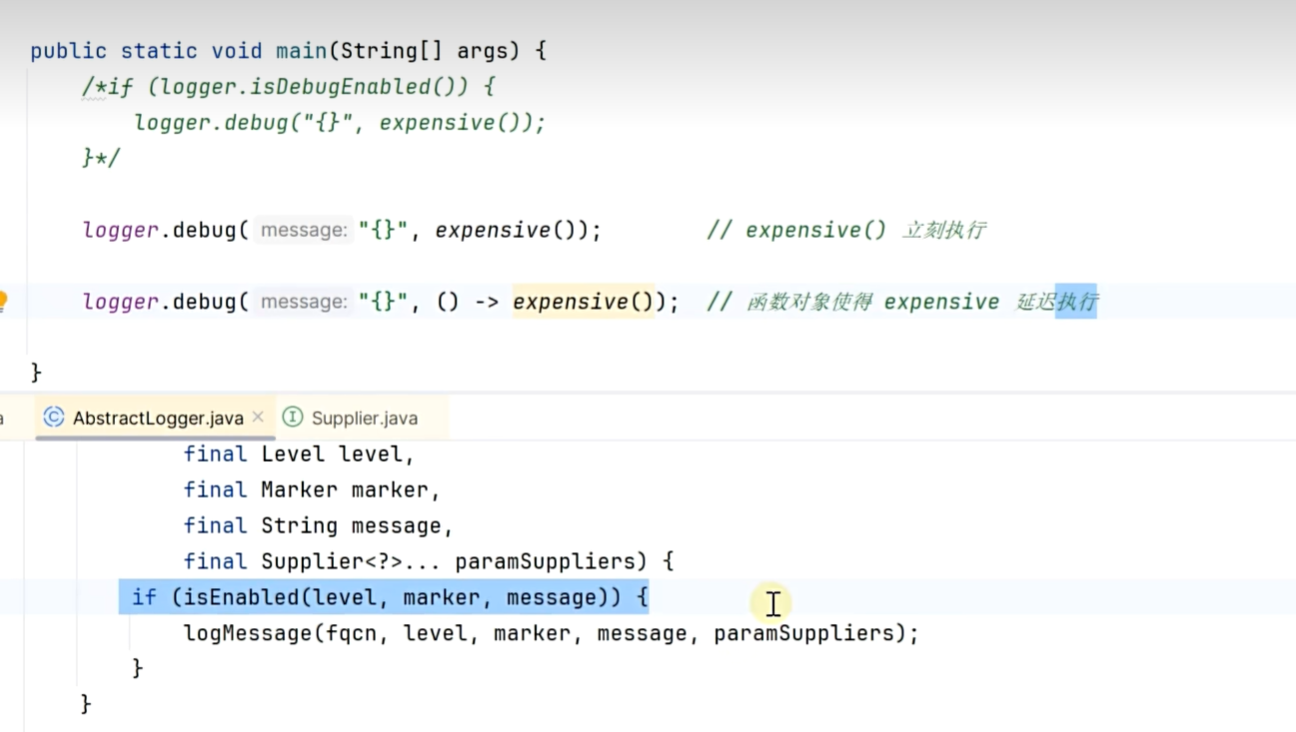
Task: Click the first 'message:' parameter hint
Action: (302, 230)
